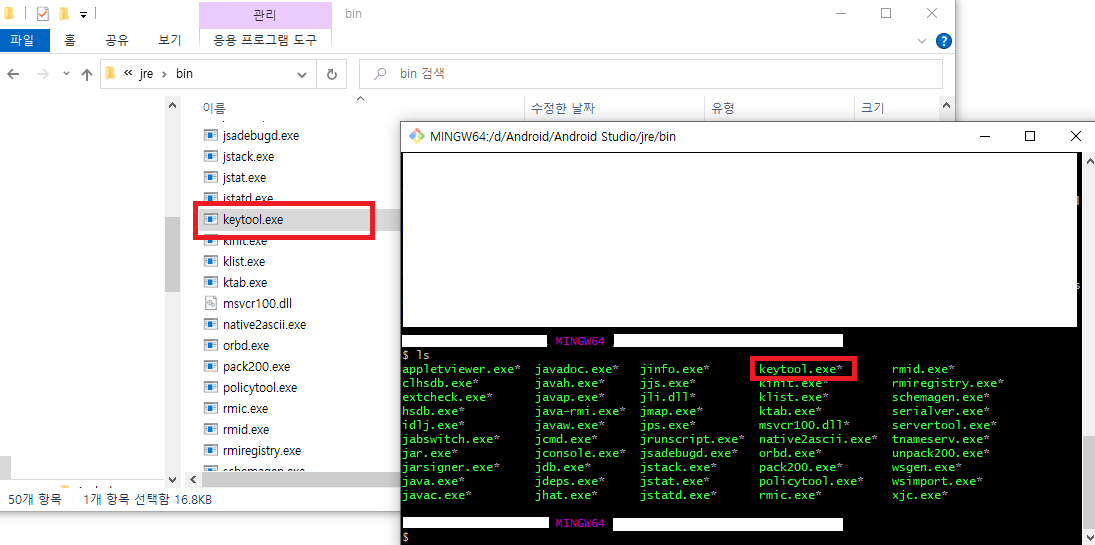Go up one folder level

pos(87,74)
